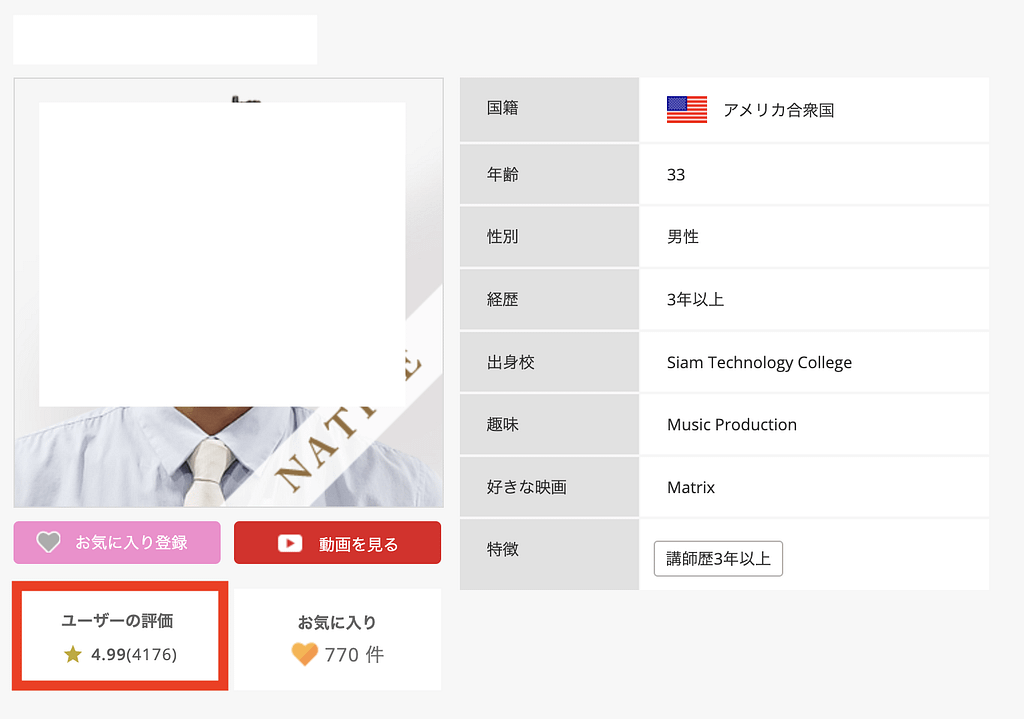
Task: Click the 特徴 row label
Action: coord(503,549)
